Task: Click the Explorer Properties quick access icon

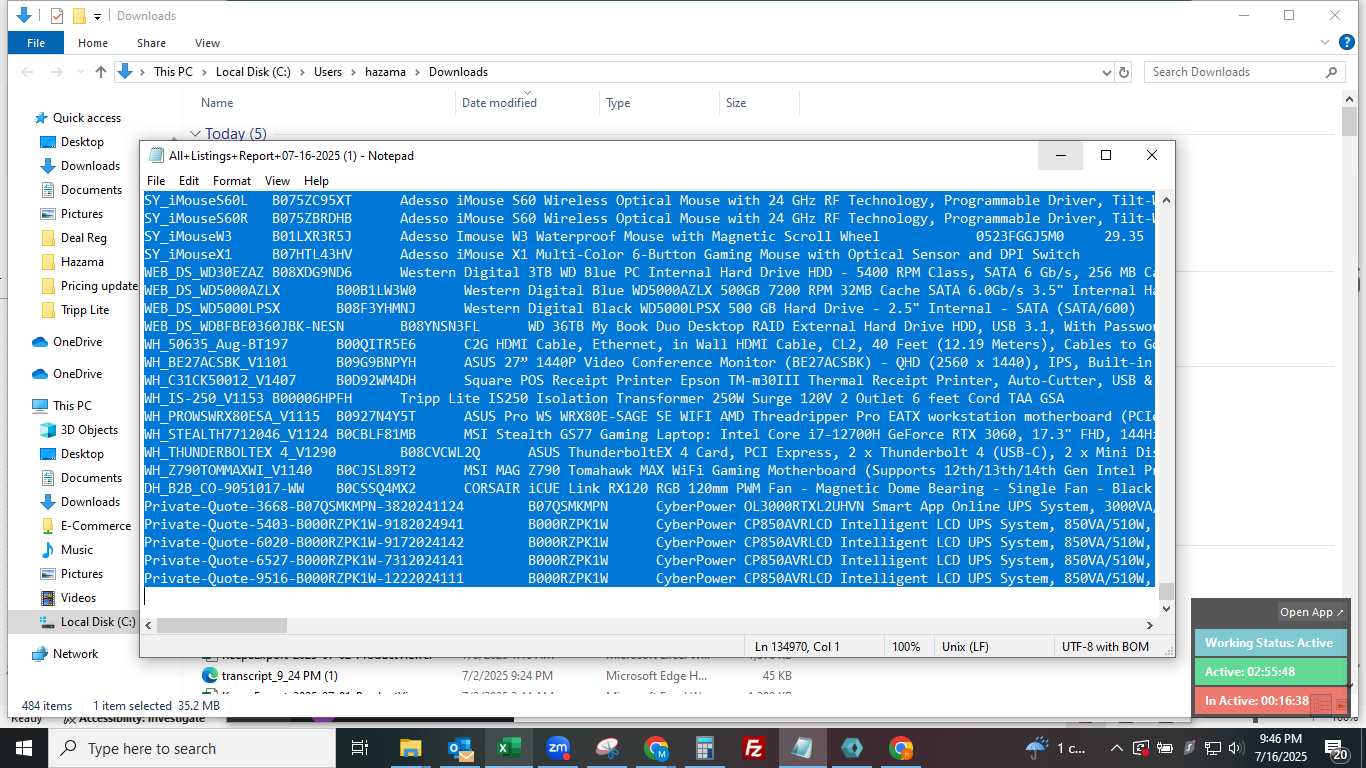Action: click(57, 16)
